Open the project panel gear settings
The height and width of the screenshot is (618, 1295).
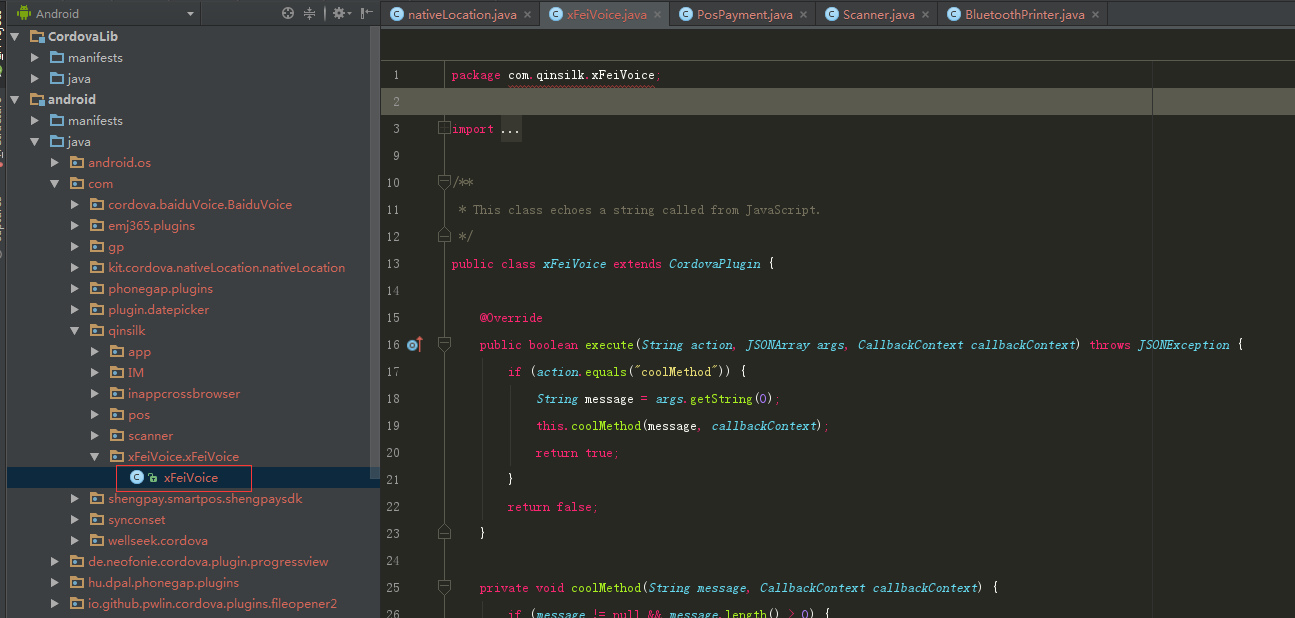click(339, 14)
